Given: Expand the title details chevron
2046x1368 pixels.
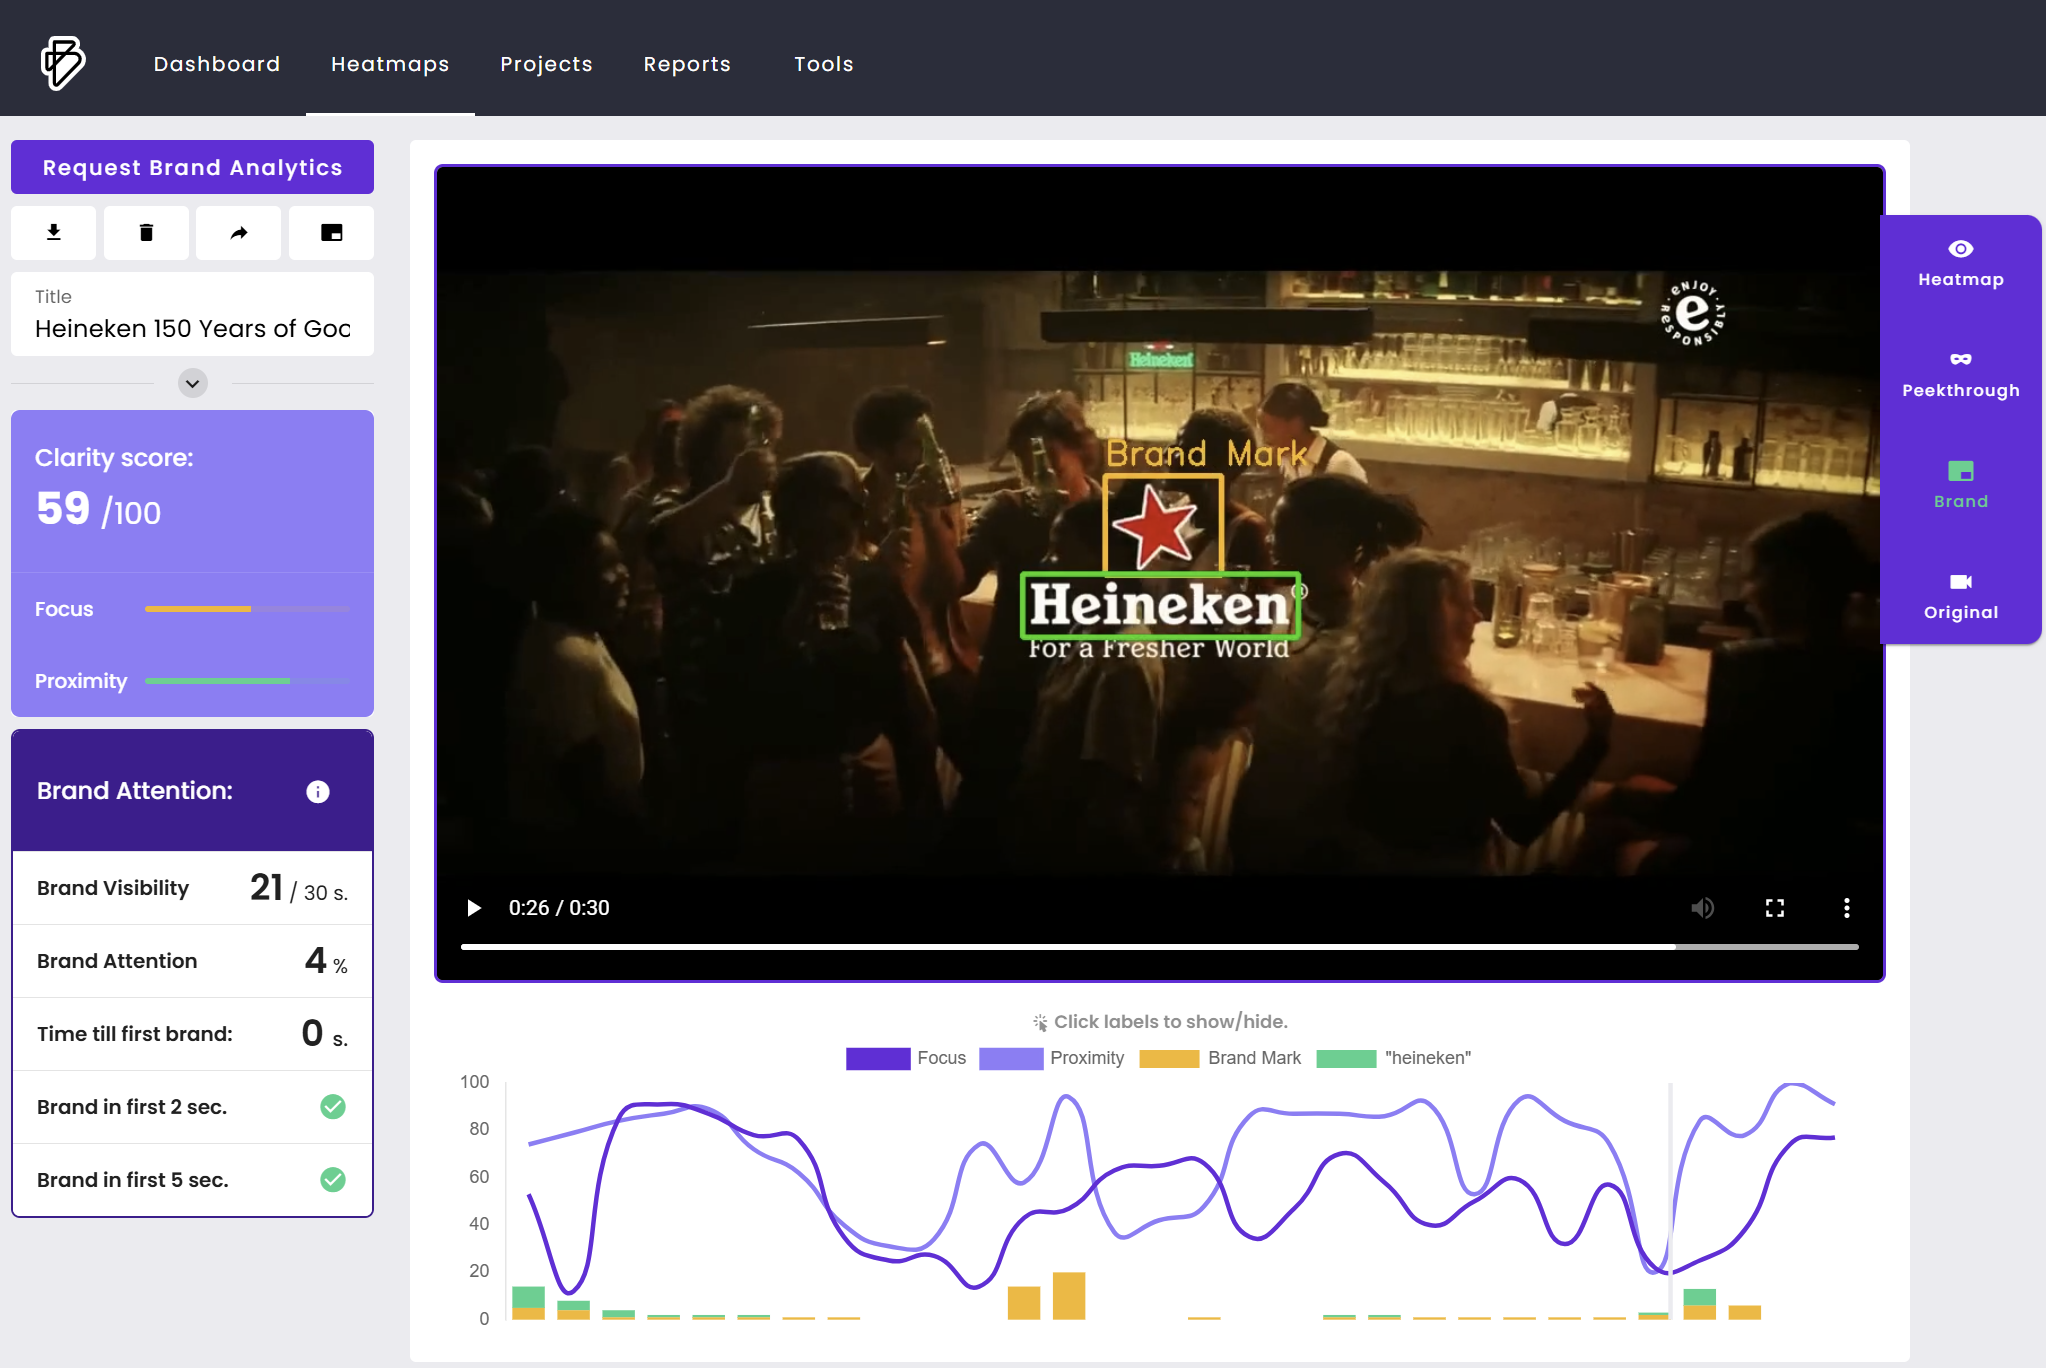Looking at the screenshot, I should (x=193, y=383).
